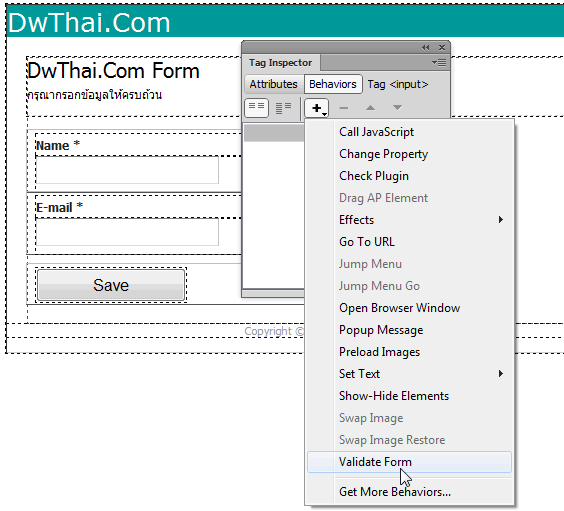564x511 pixels.
Task: Close the Tag Inspector floating panel
Action: 442,47
